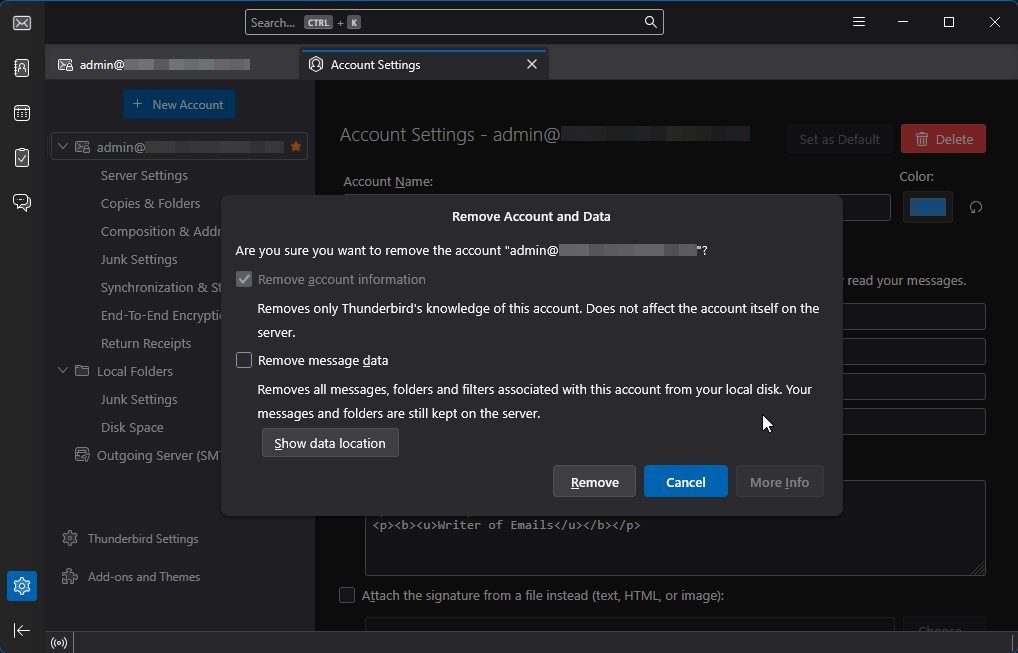Open the Address Book space
1018x653 pixels.
pos(21,68)
